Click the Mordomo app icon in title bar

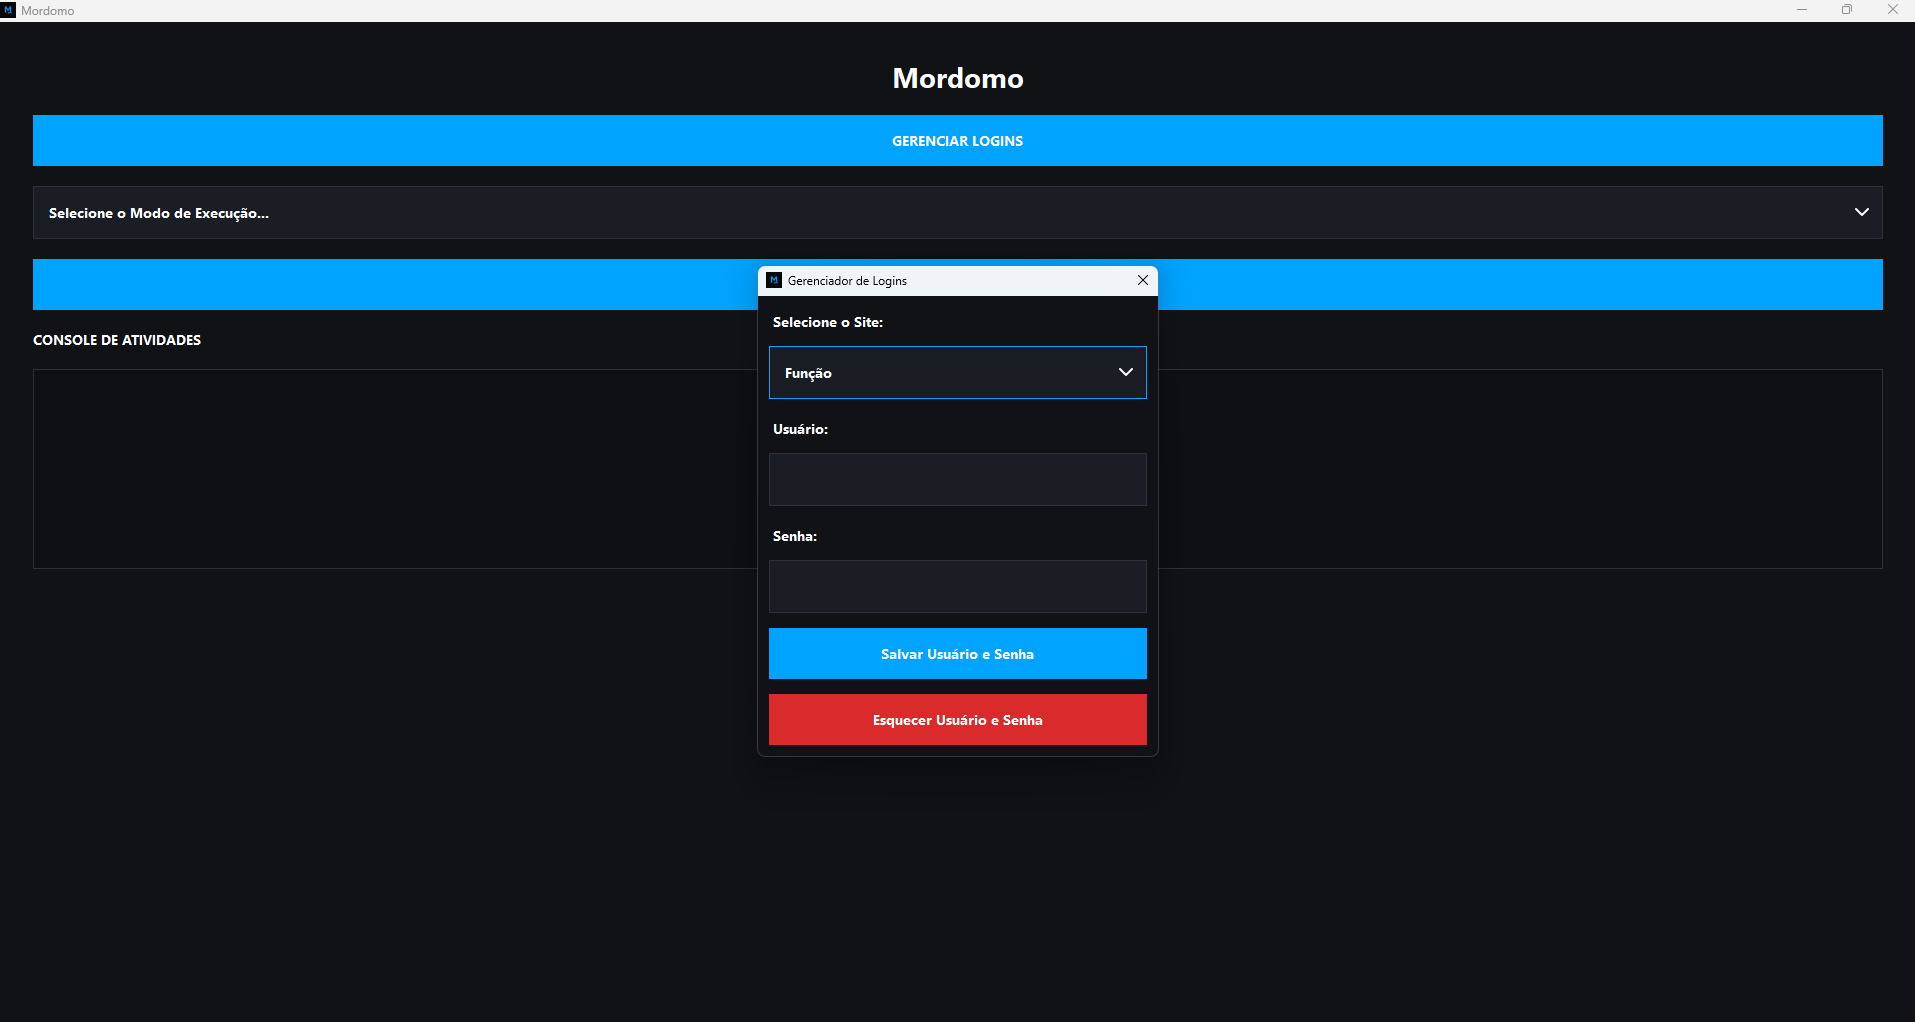tap(8, 10)
